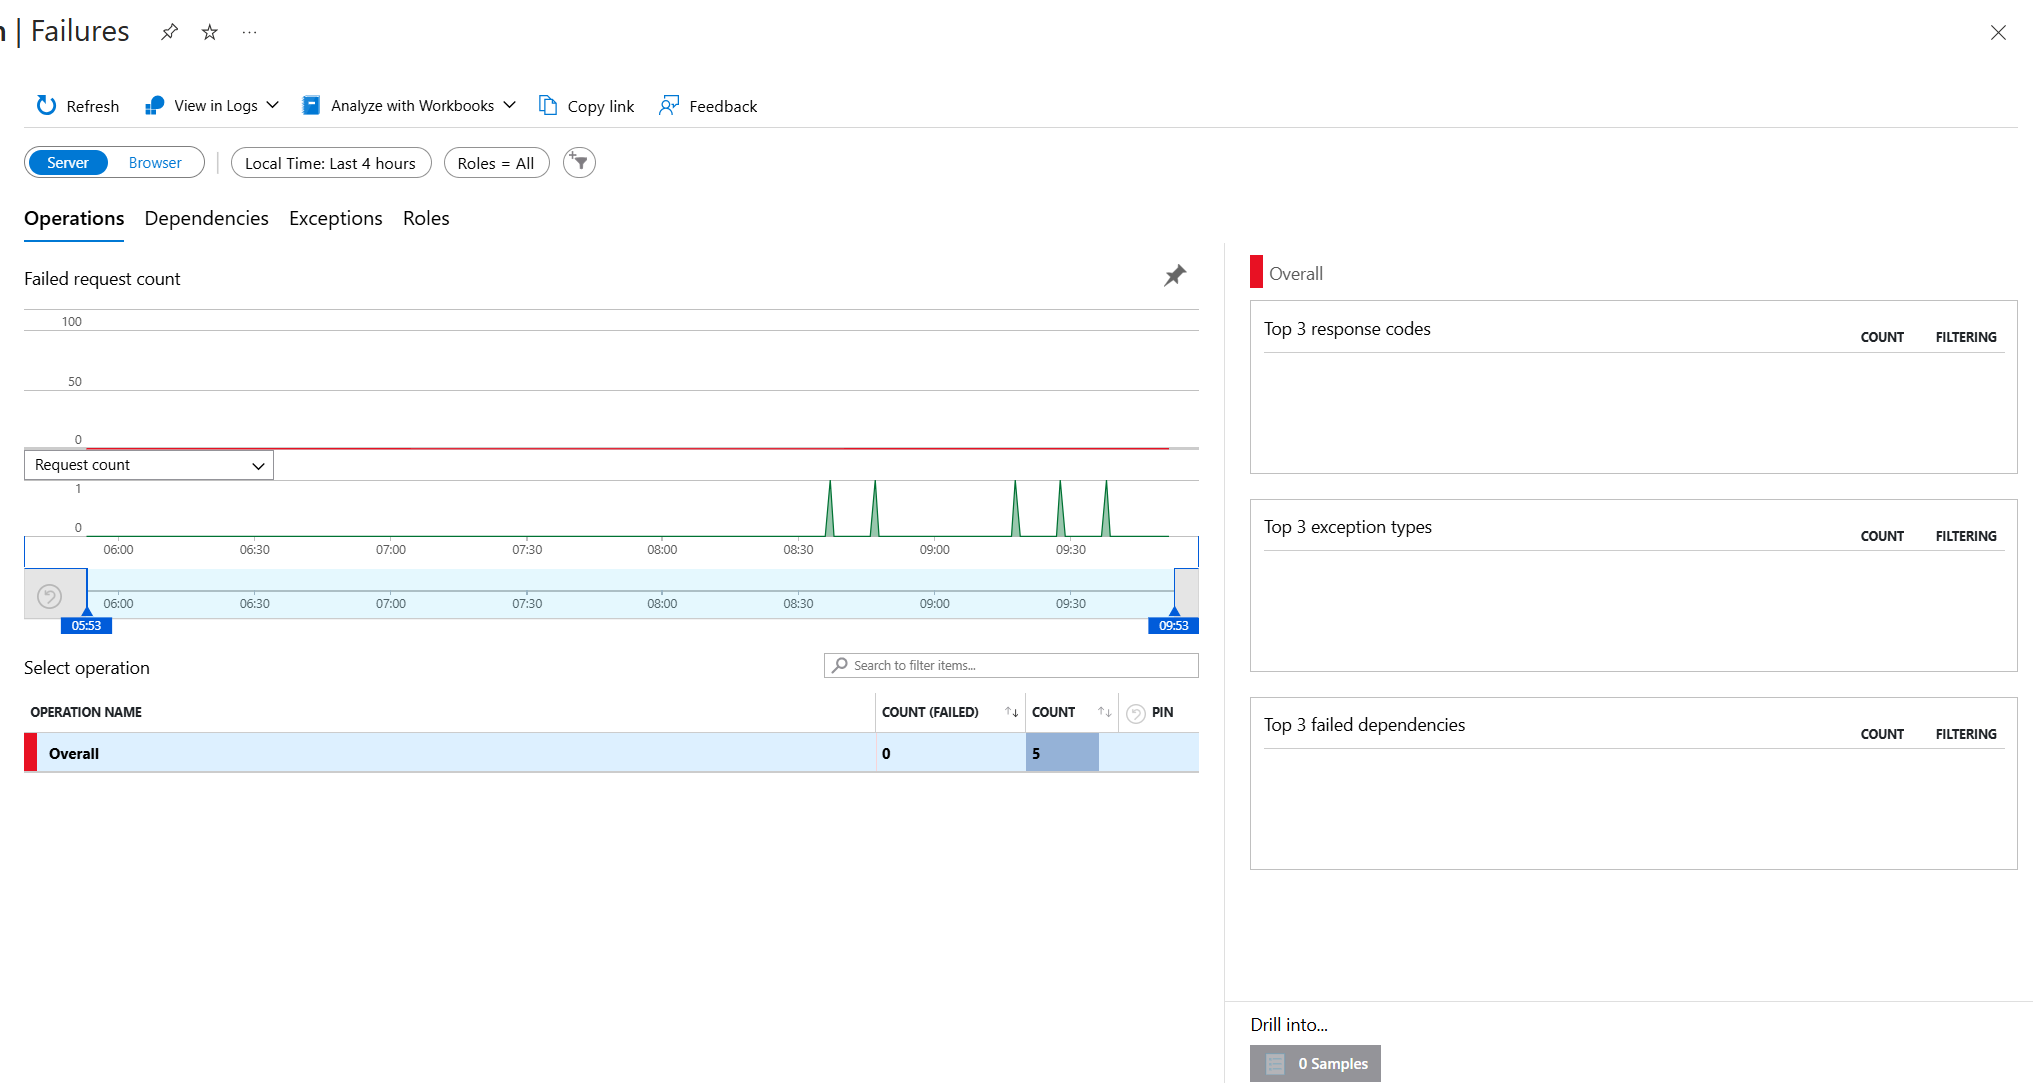Click the Top 3 failed dependencies heading
This screenshot has width=2033, height=1083.
[x=1364, y=725]
